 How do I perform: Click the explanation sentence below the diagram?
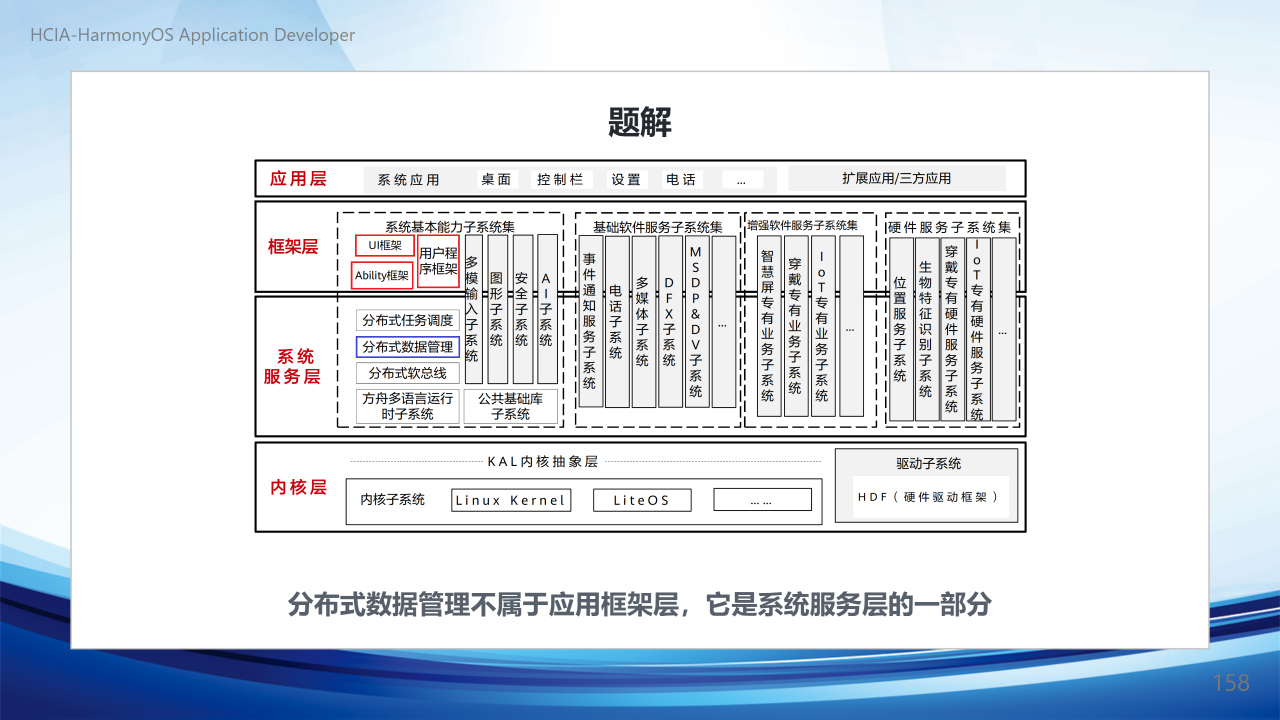640,605
